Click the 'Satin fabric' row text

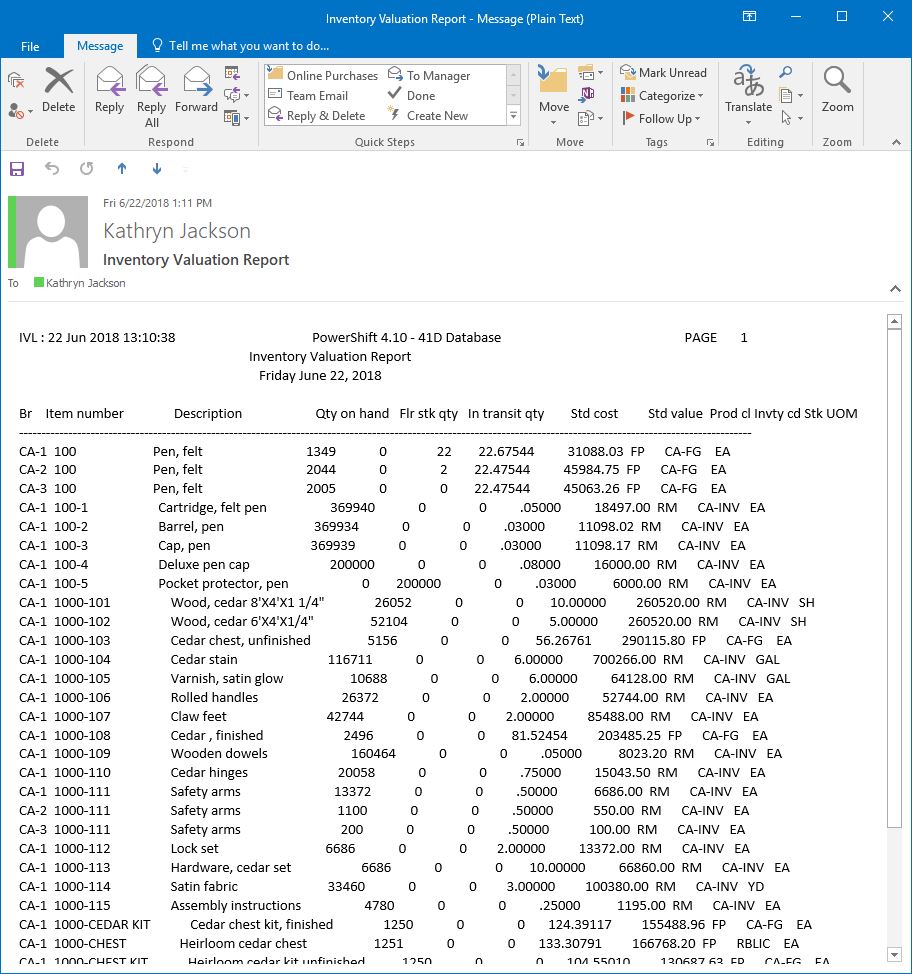coord(204,886)
